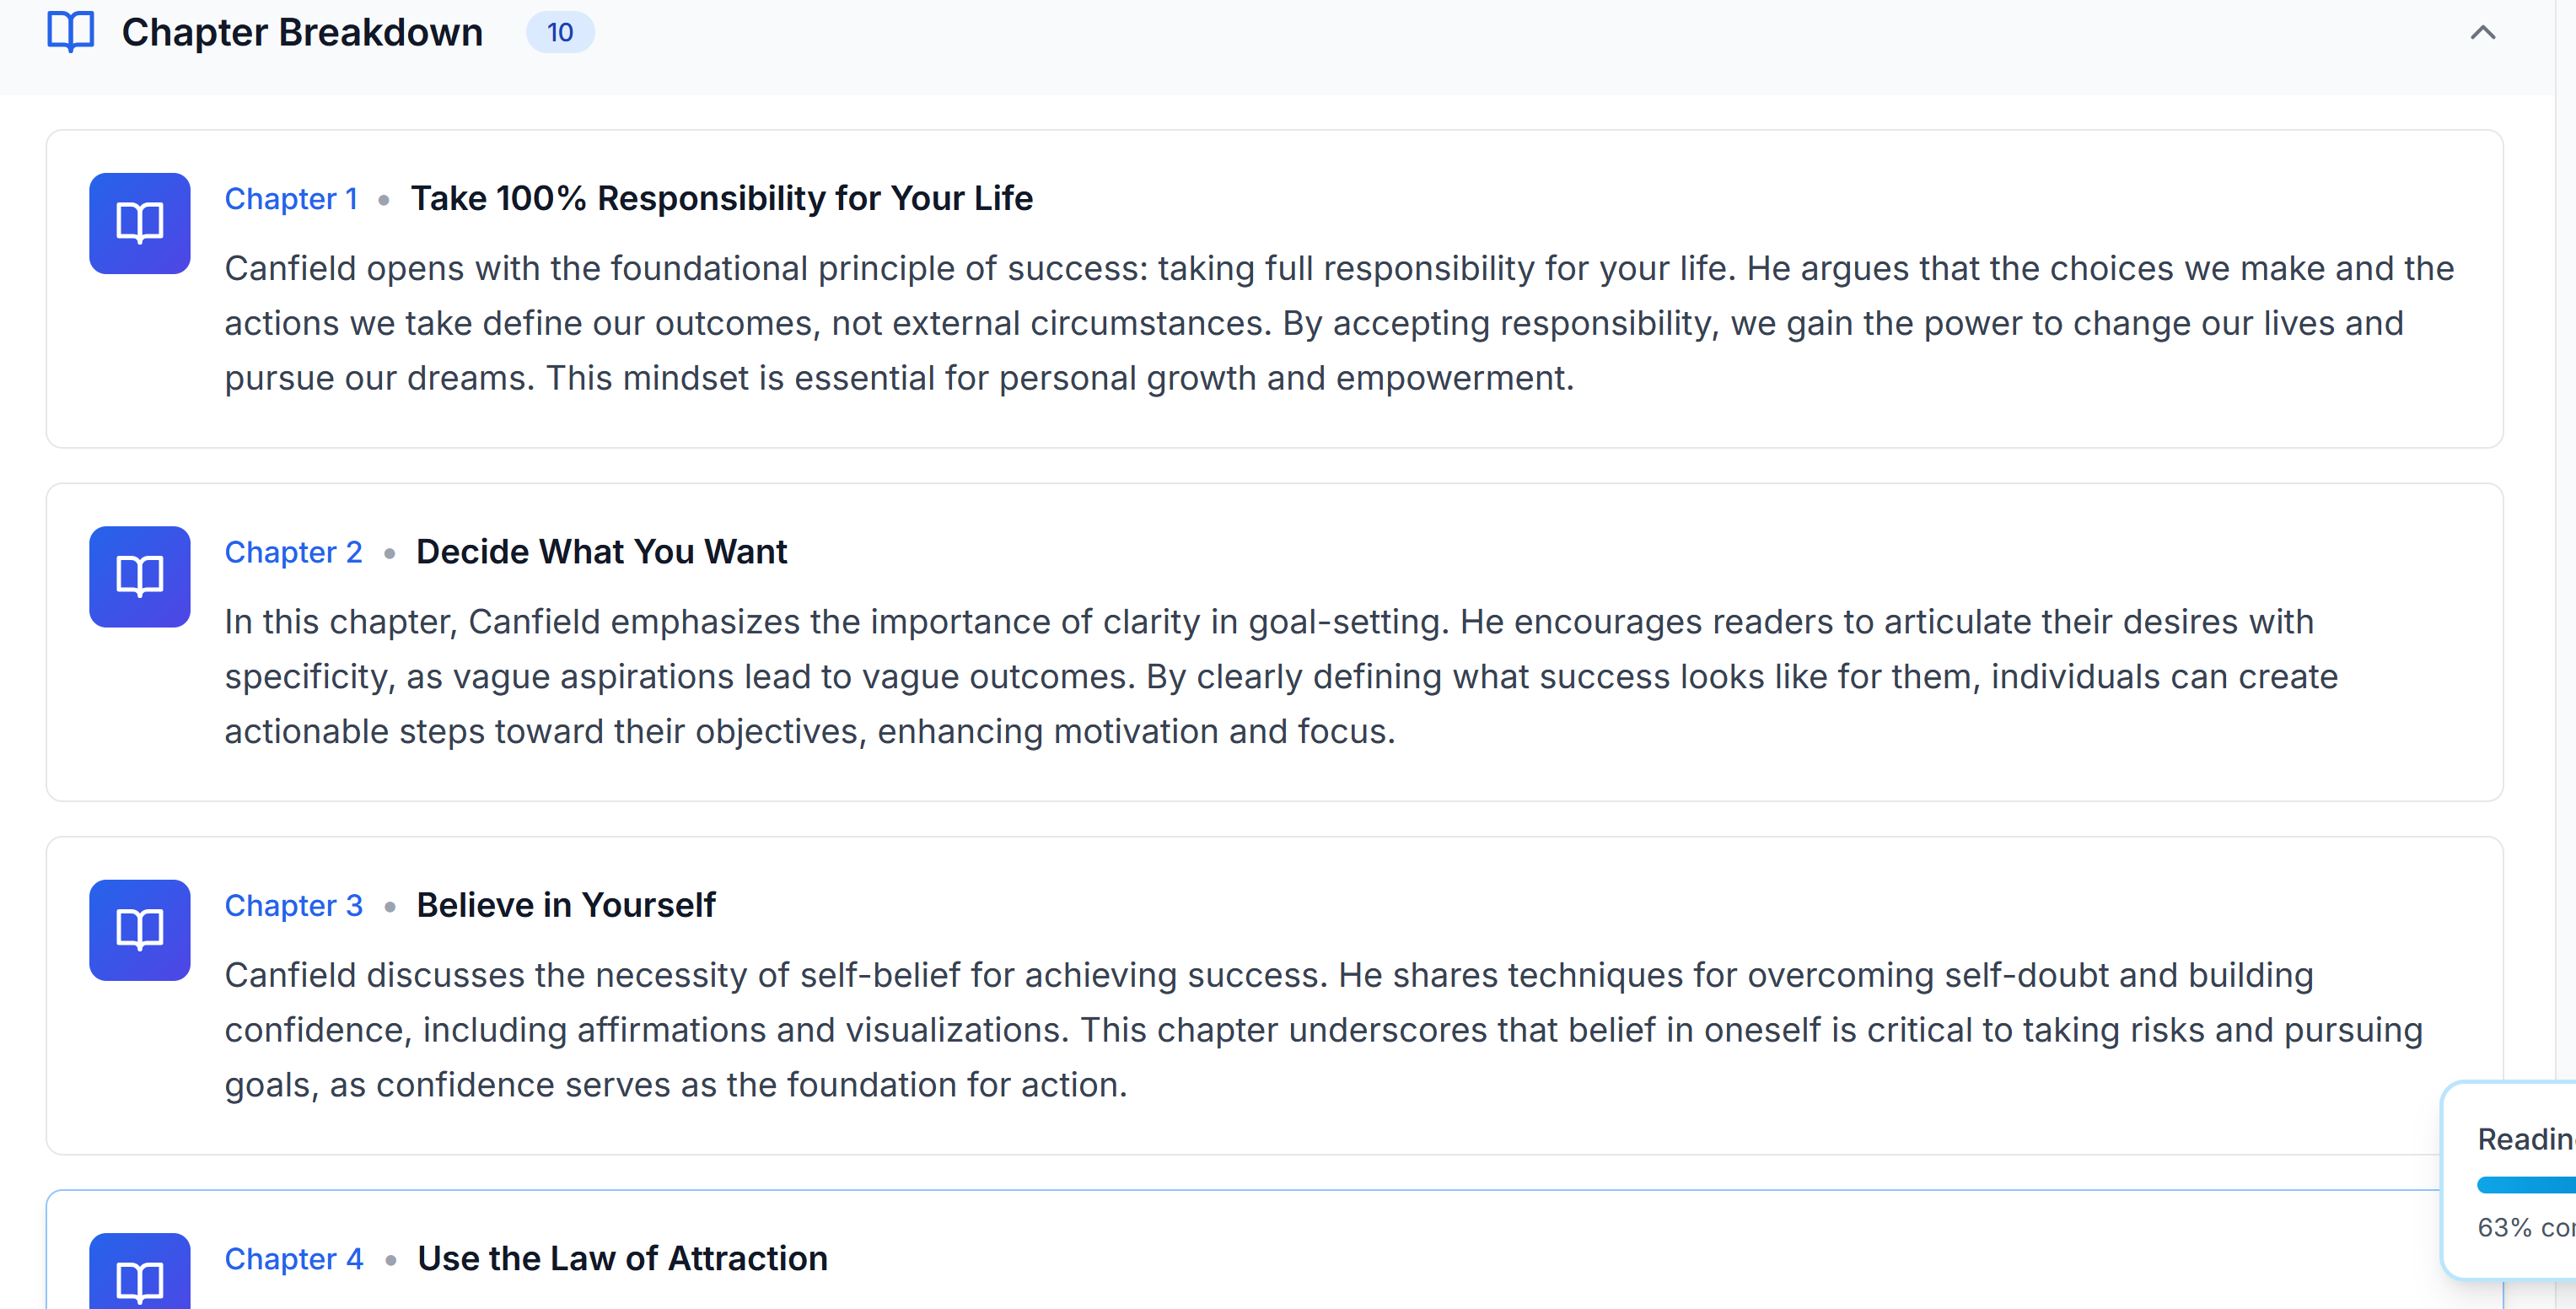2576x1309 pixels.
Task: Open the Chapter 1 link
Action: (291, 198)
